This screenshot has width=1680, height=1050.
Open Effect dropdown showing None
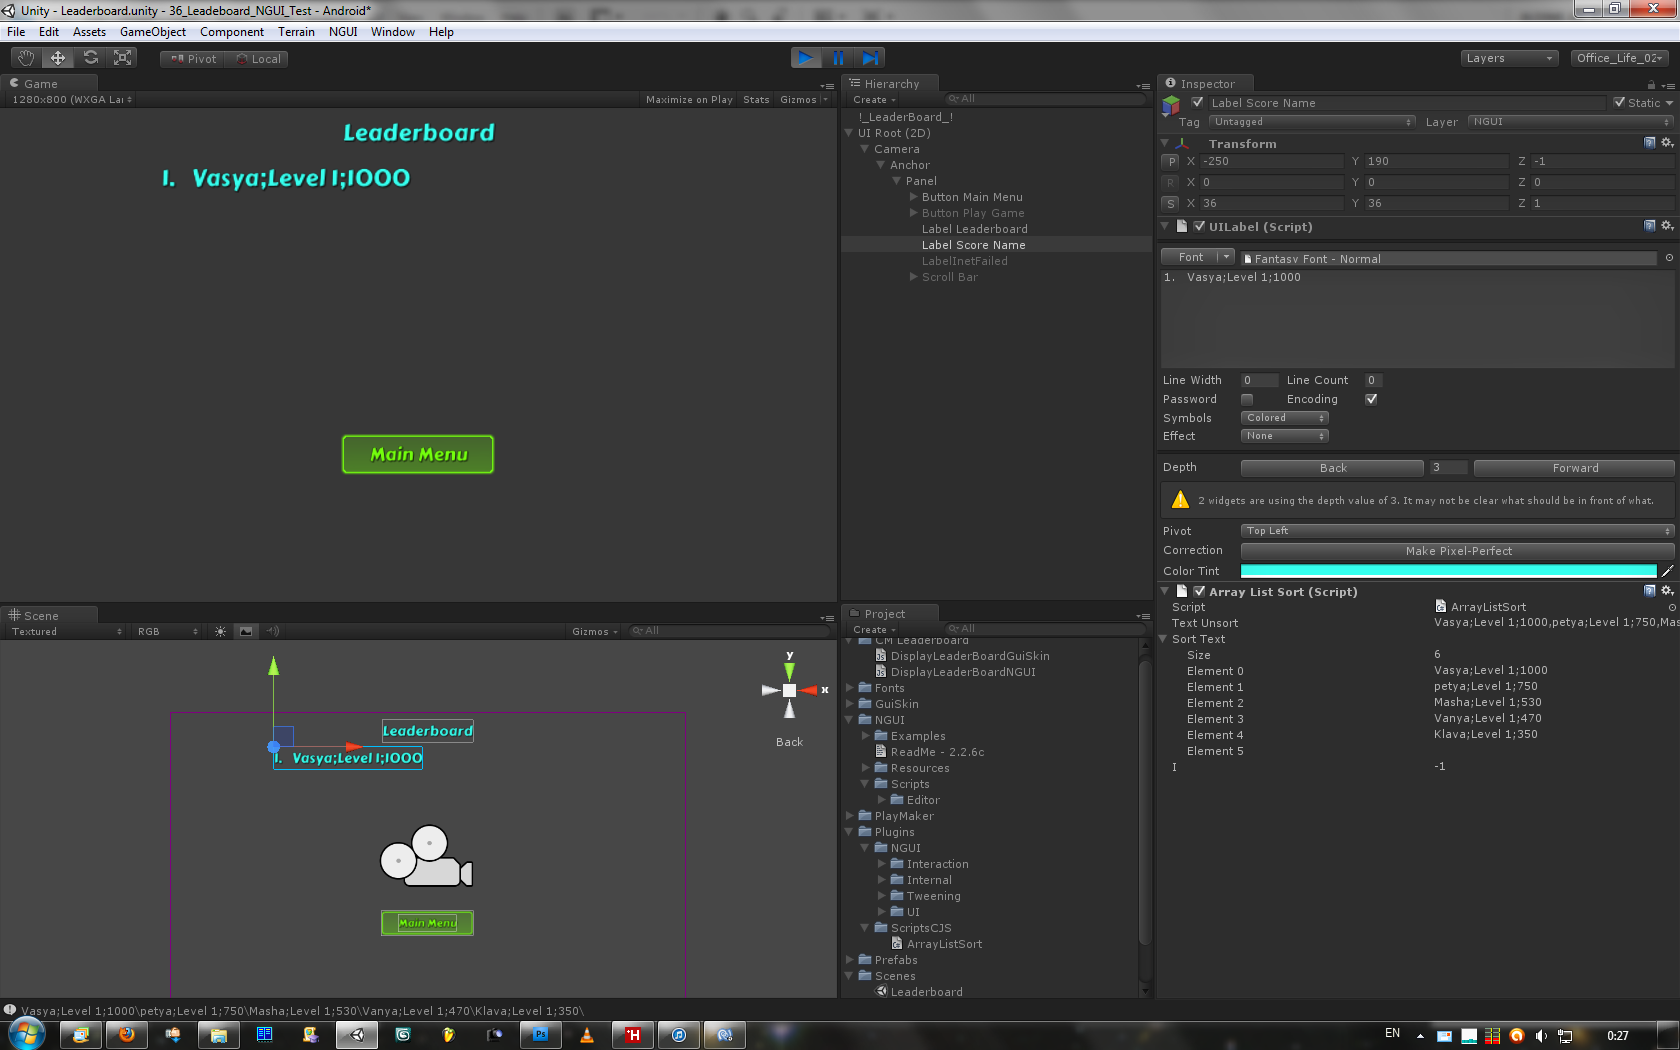click(x=1285, y=436)
